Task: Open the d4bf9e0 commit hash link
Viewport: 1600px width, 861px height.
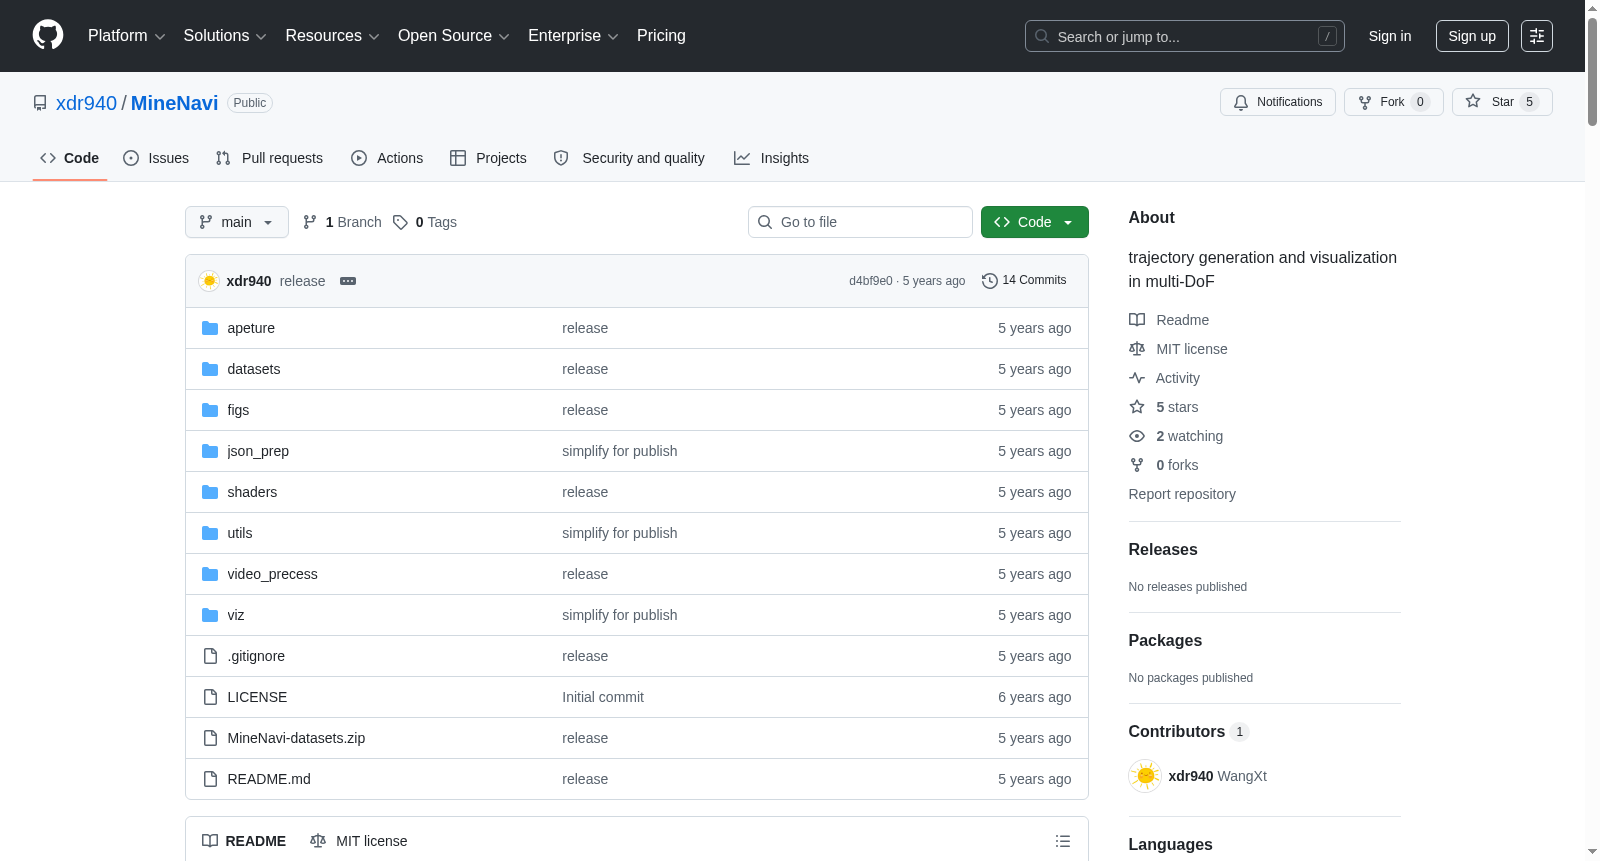Action: point(870,281)
